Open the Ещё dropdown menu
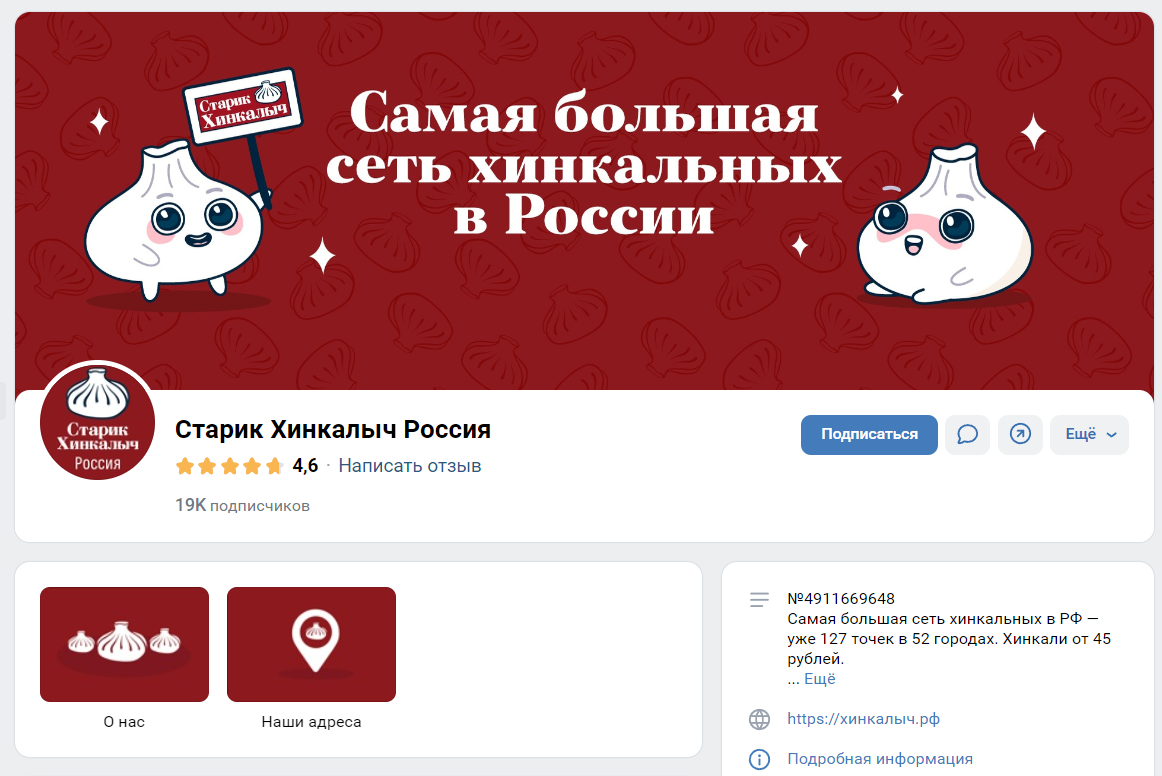The image size is (1162, 776). tap(1089, 434)
